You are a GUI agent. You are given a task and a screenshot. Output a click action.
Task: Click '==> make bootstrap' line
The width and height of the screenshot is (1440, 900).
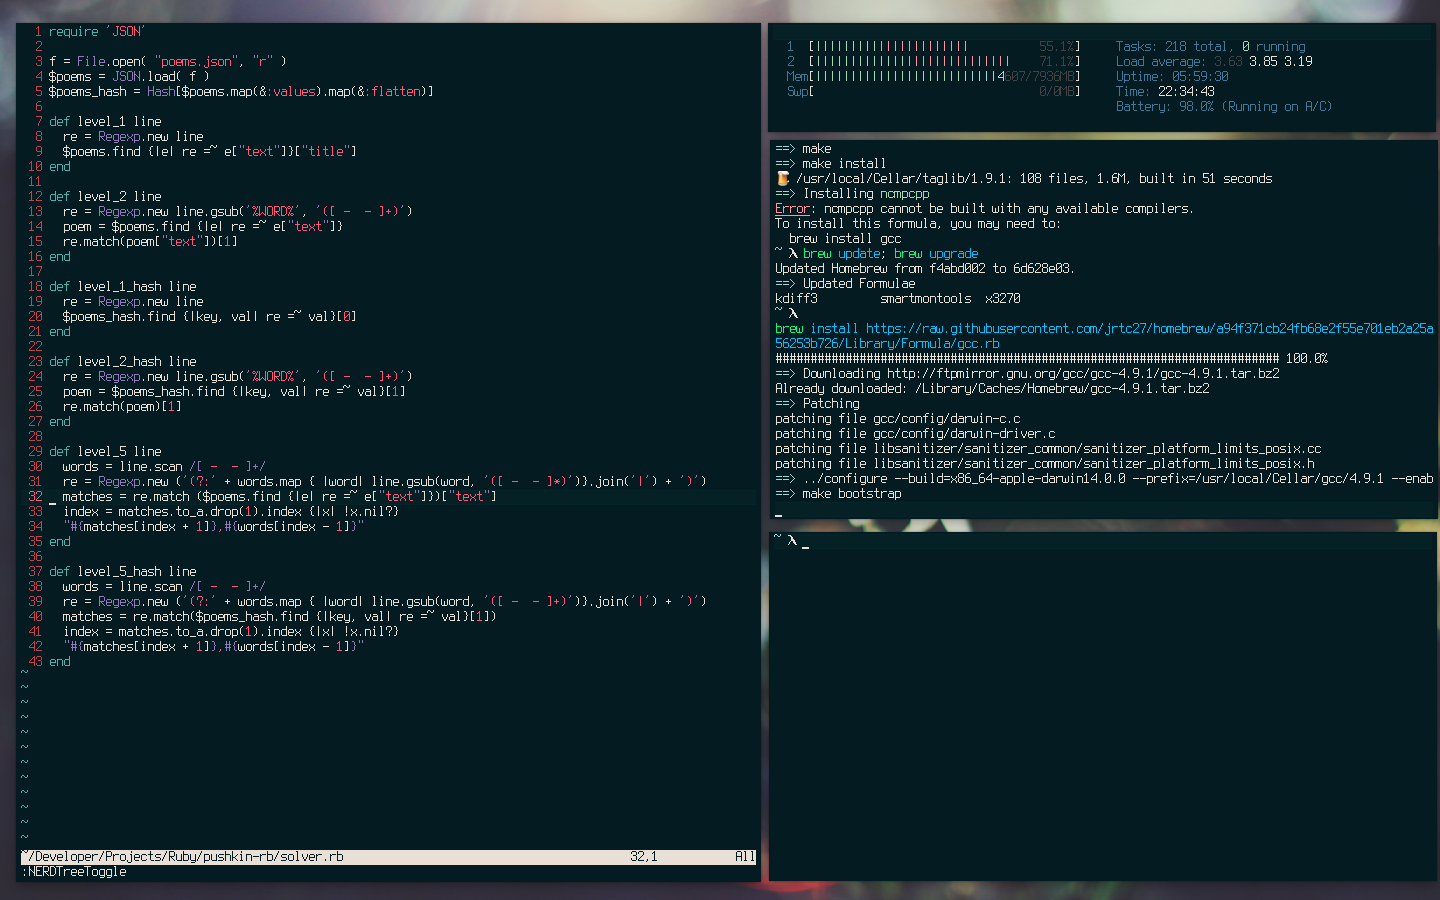838,493
